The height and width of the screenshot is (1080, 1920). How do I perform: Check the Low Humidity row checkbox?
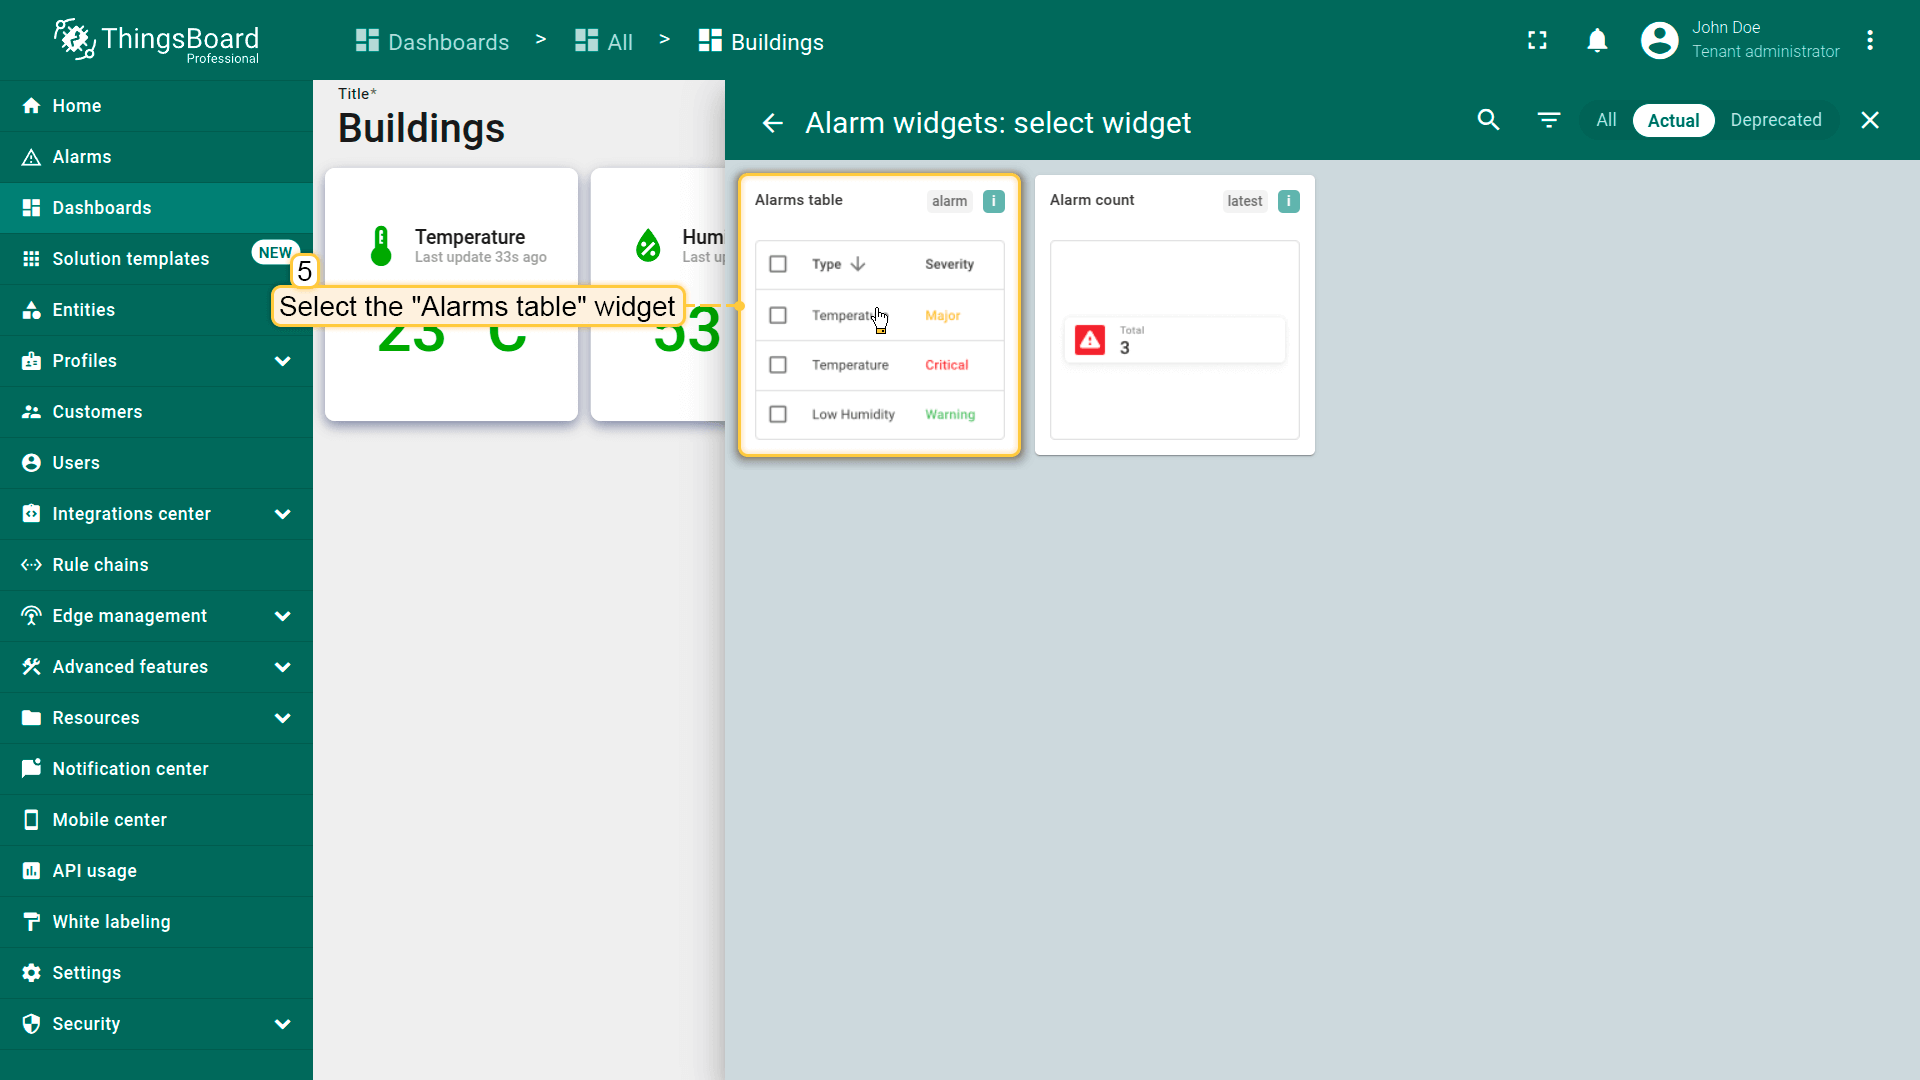pyautogui.click(x=777, y=414)
